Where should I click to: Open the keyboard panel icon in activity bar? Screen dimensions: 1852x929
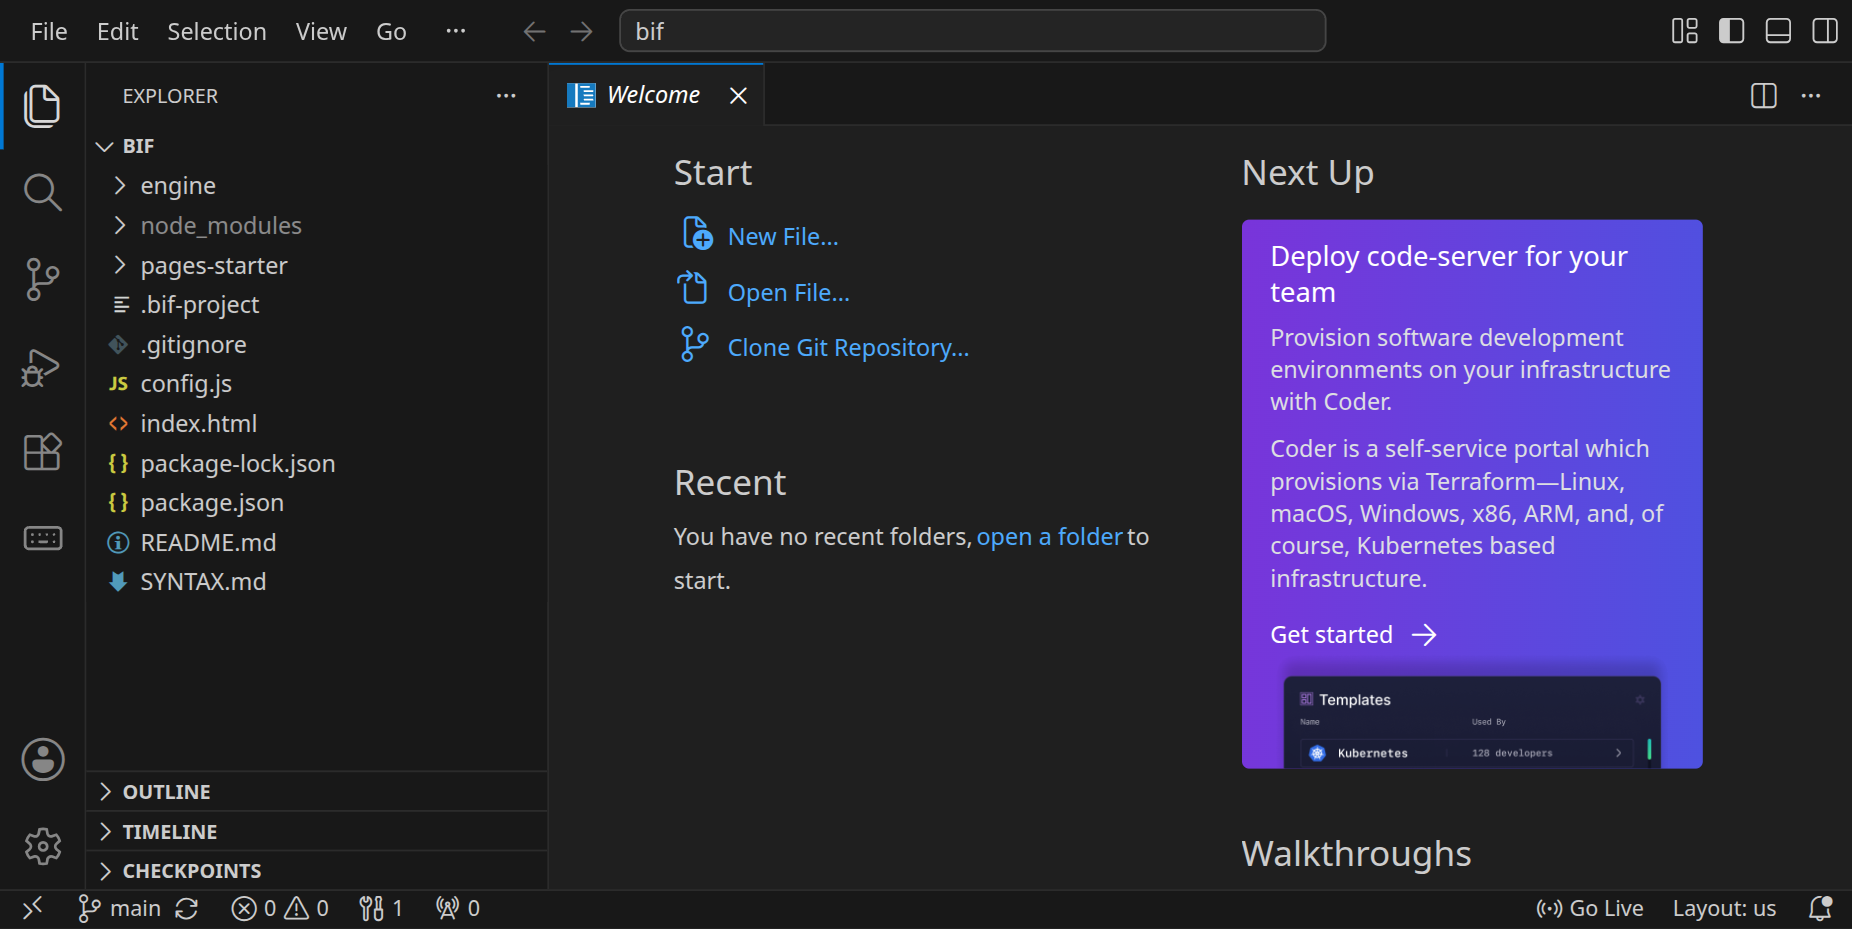(x=42, y=539)
